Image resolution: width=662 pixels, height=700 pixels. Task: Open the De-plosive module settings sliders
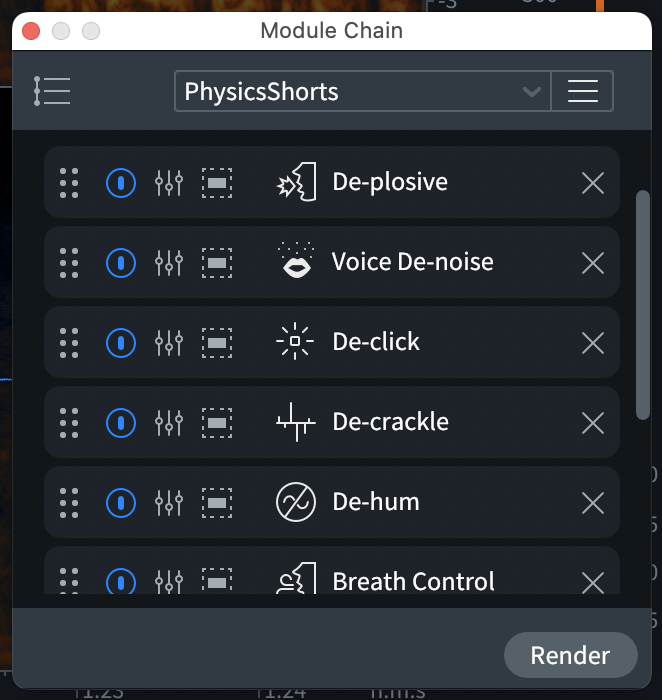pyautogui.click(x=169, y=183)
